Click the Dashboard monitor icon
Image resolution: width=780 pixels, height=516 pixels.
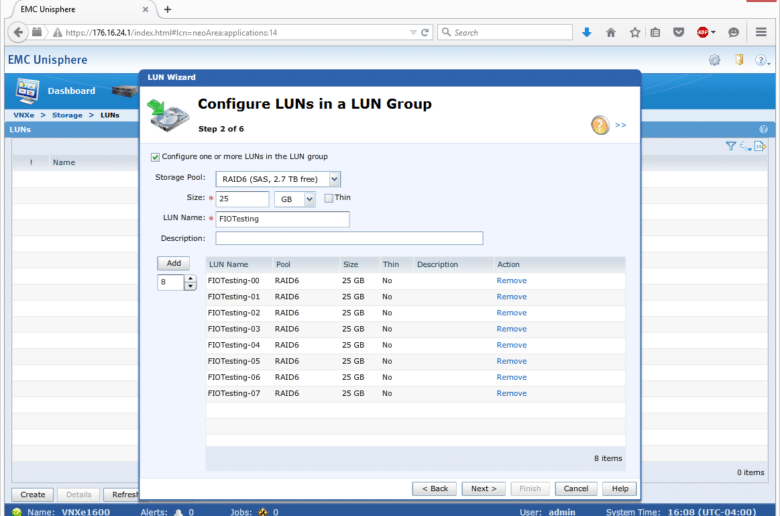(x=27, y=91)
